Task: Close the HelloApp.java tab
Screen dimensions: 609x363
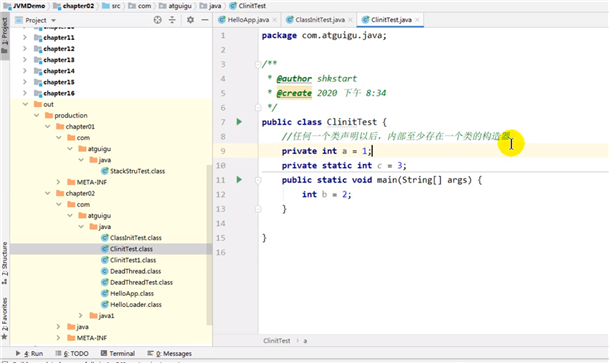Action: tap(275, 20)
